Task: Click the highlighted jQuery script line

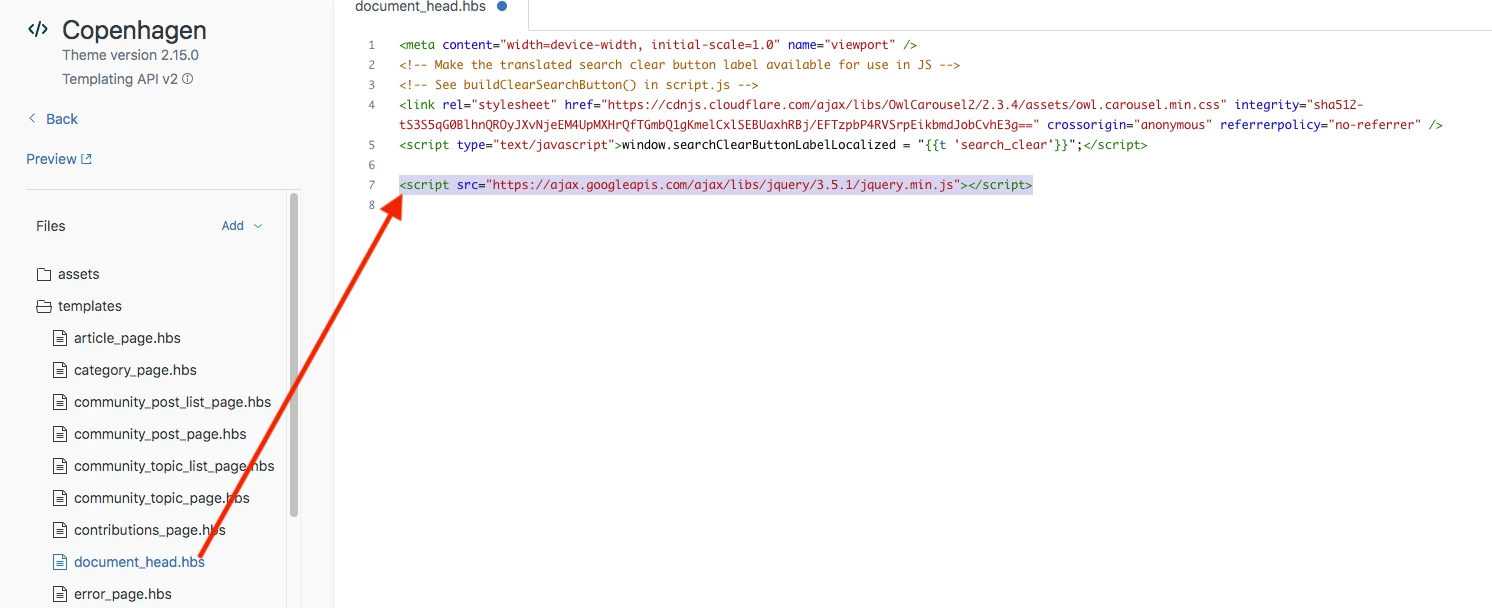Action: point(715,185)
